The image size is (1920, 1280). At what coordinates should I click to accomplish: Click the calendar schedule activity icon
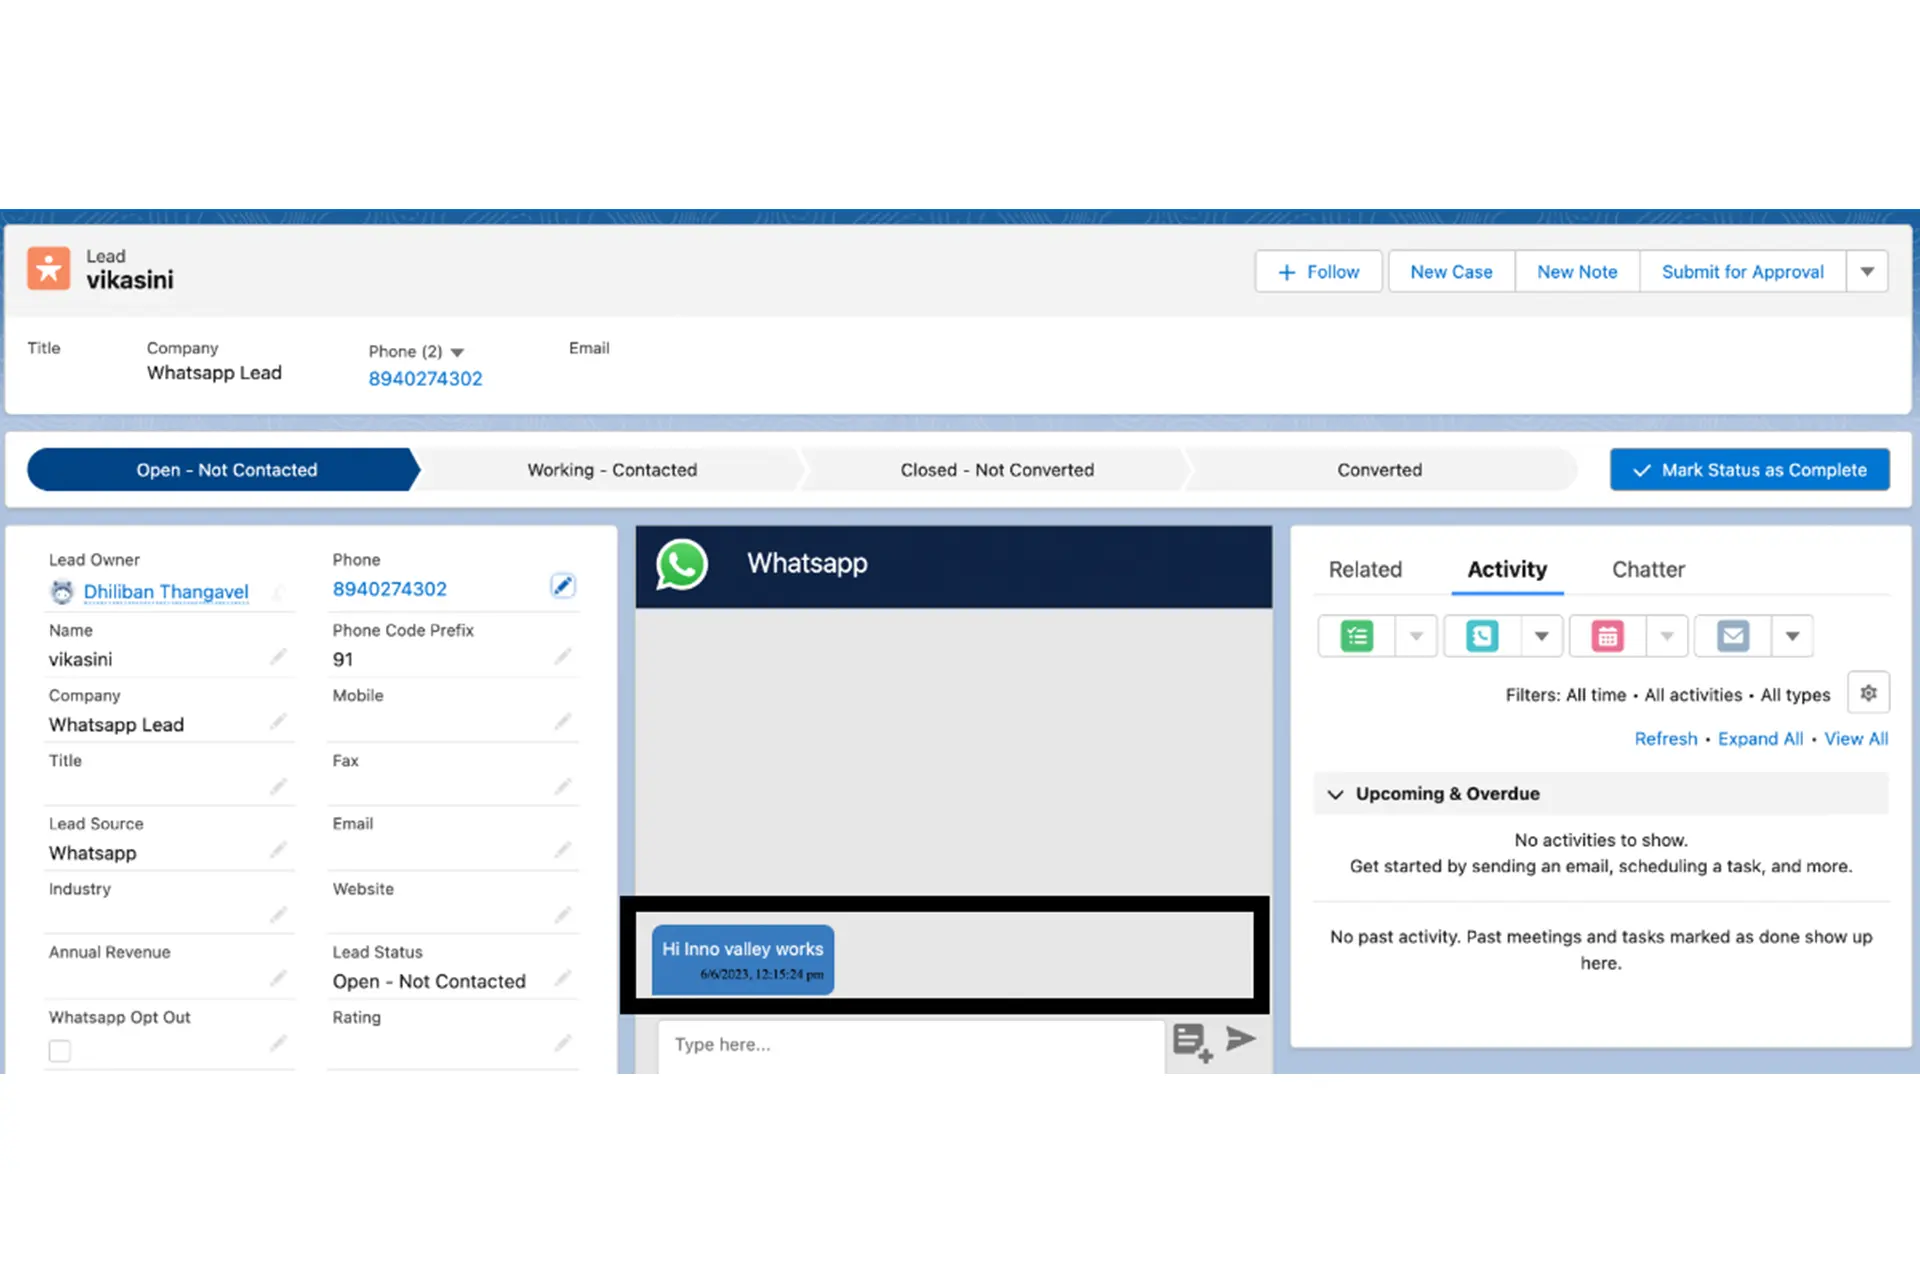pyautogui.click(x=1607, y=636)
